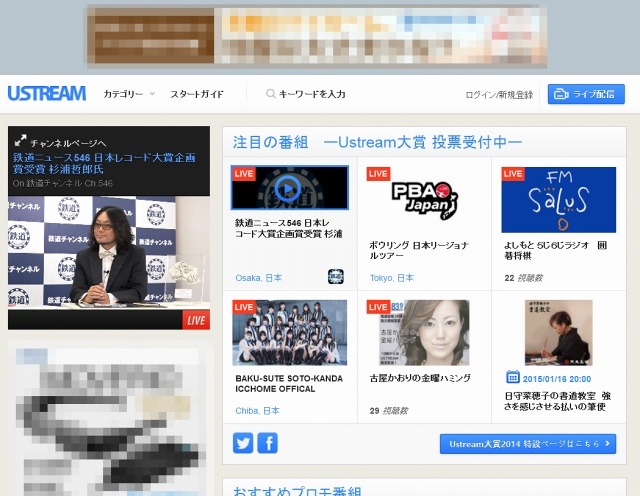The image size is (640, 496).
Task: Open 日守菜穂子の書道教室 title
Action: [x=558, y=401]
